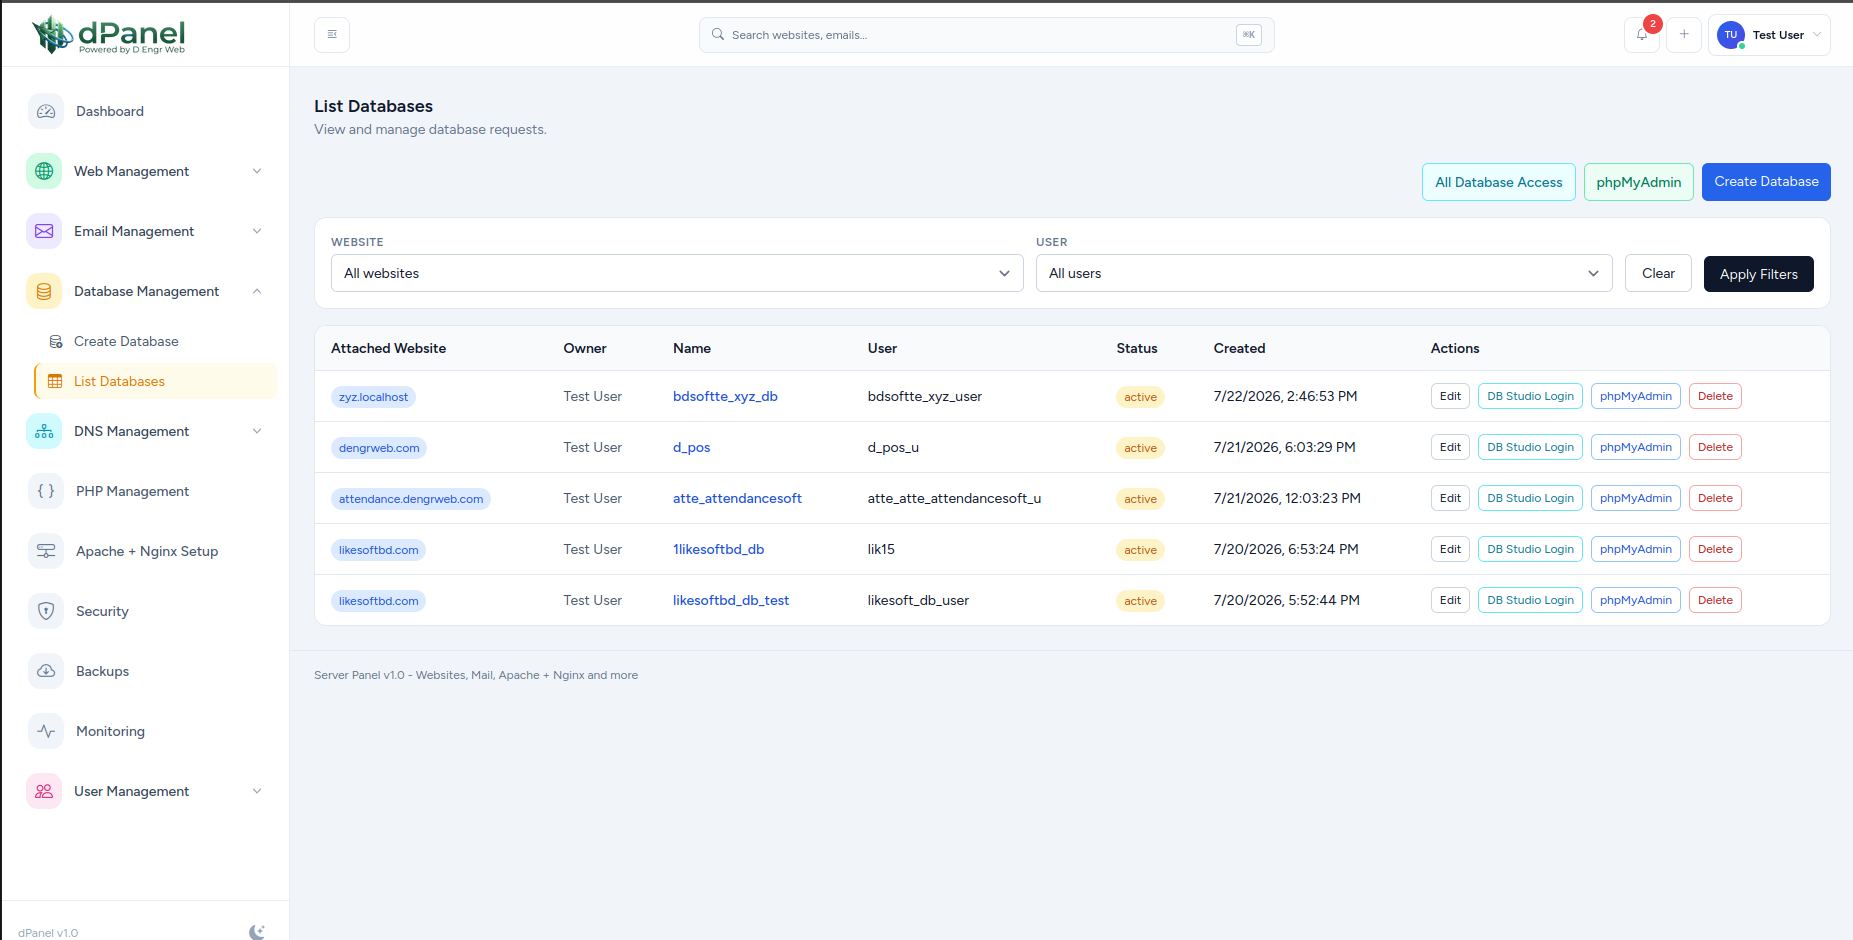Delete the 1likesoftbd_db database
Image resolution: width=1853 pixels, height=940 pixels.
[x=1715, y=549]
